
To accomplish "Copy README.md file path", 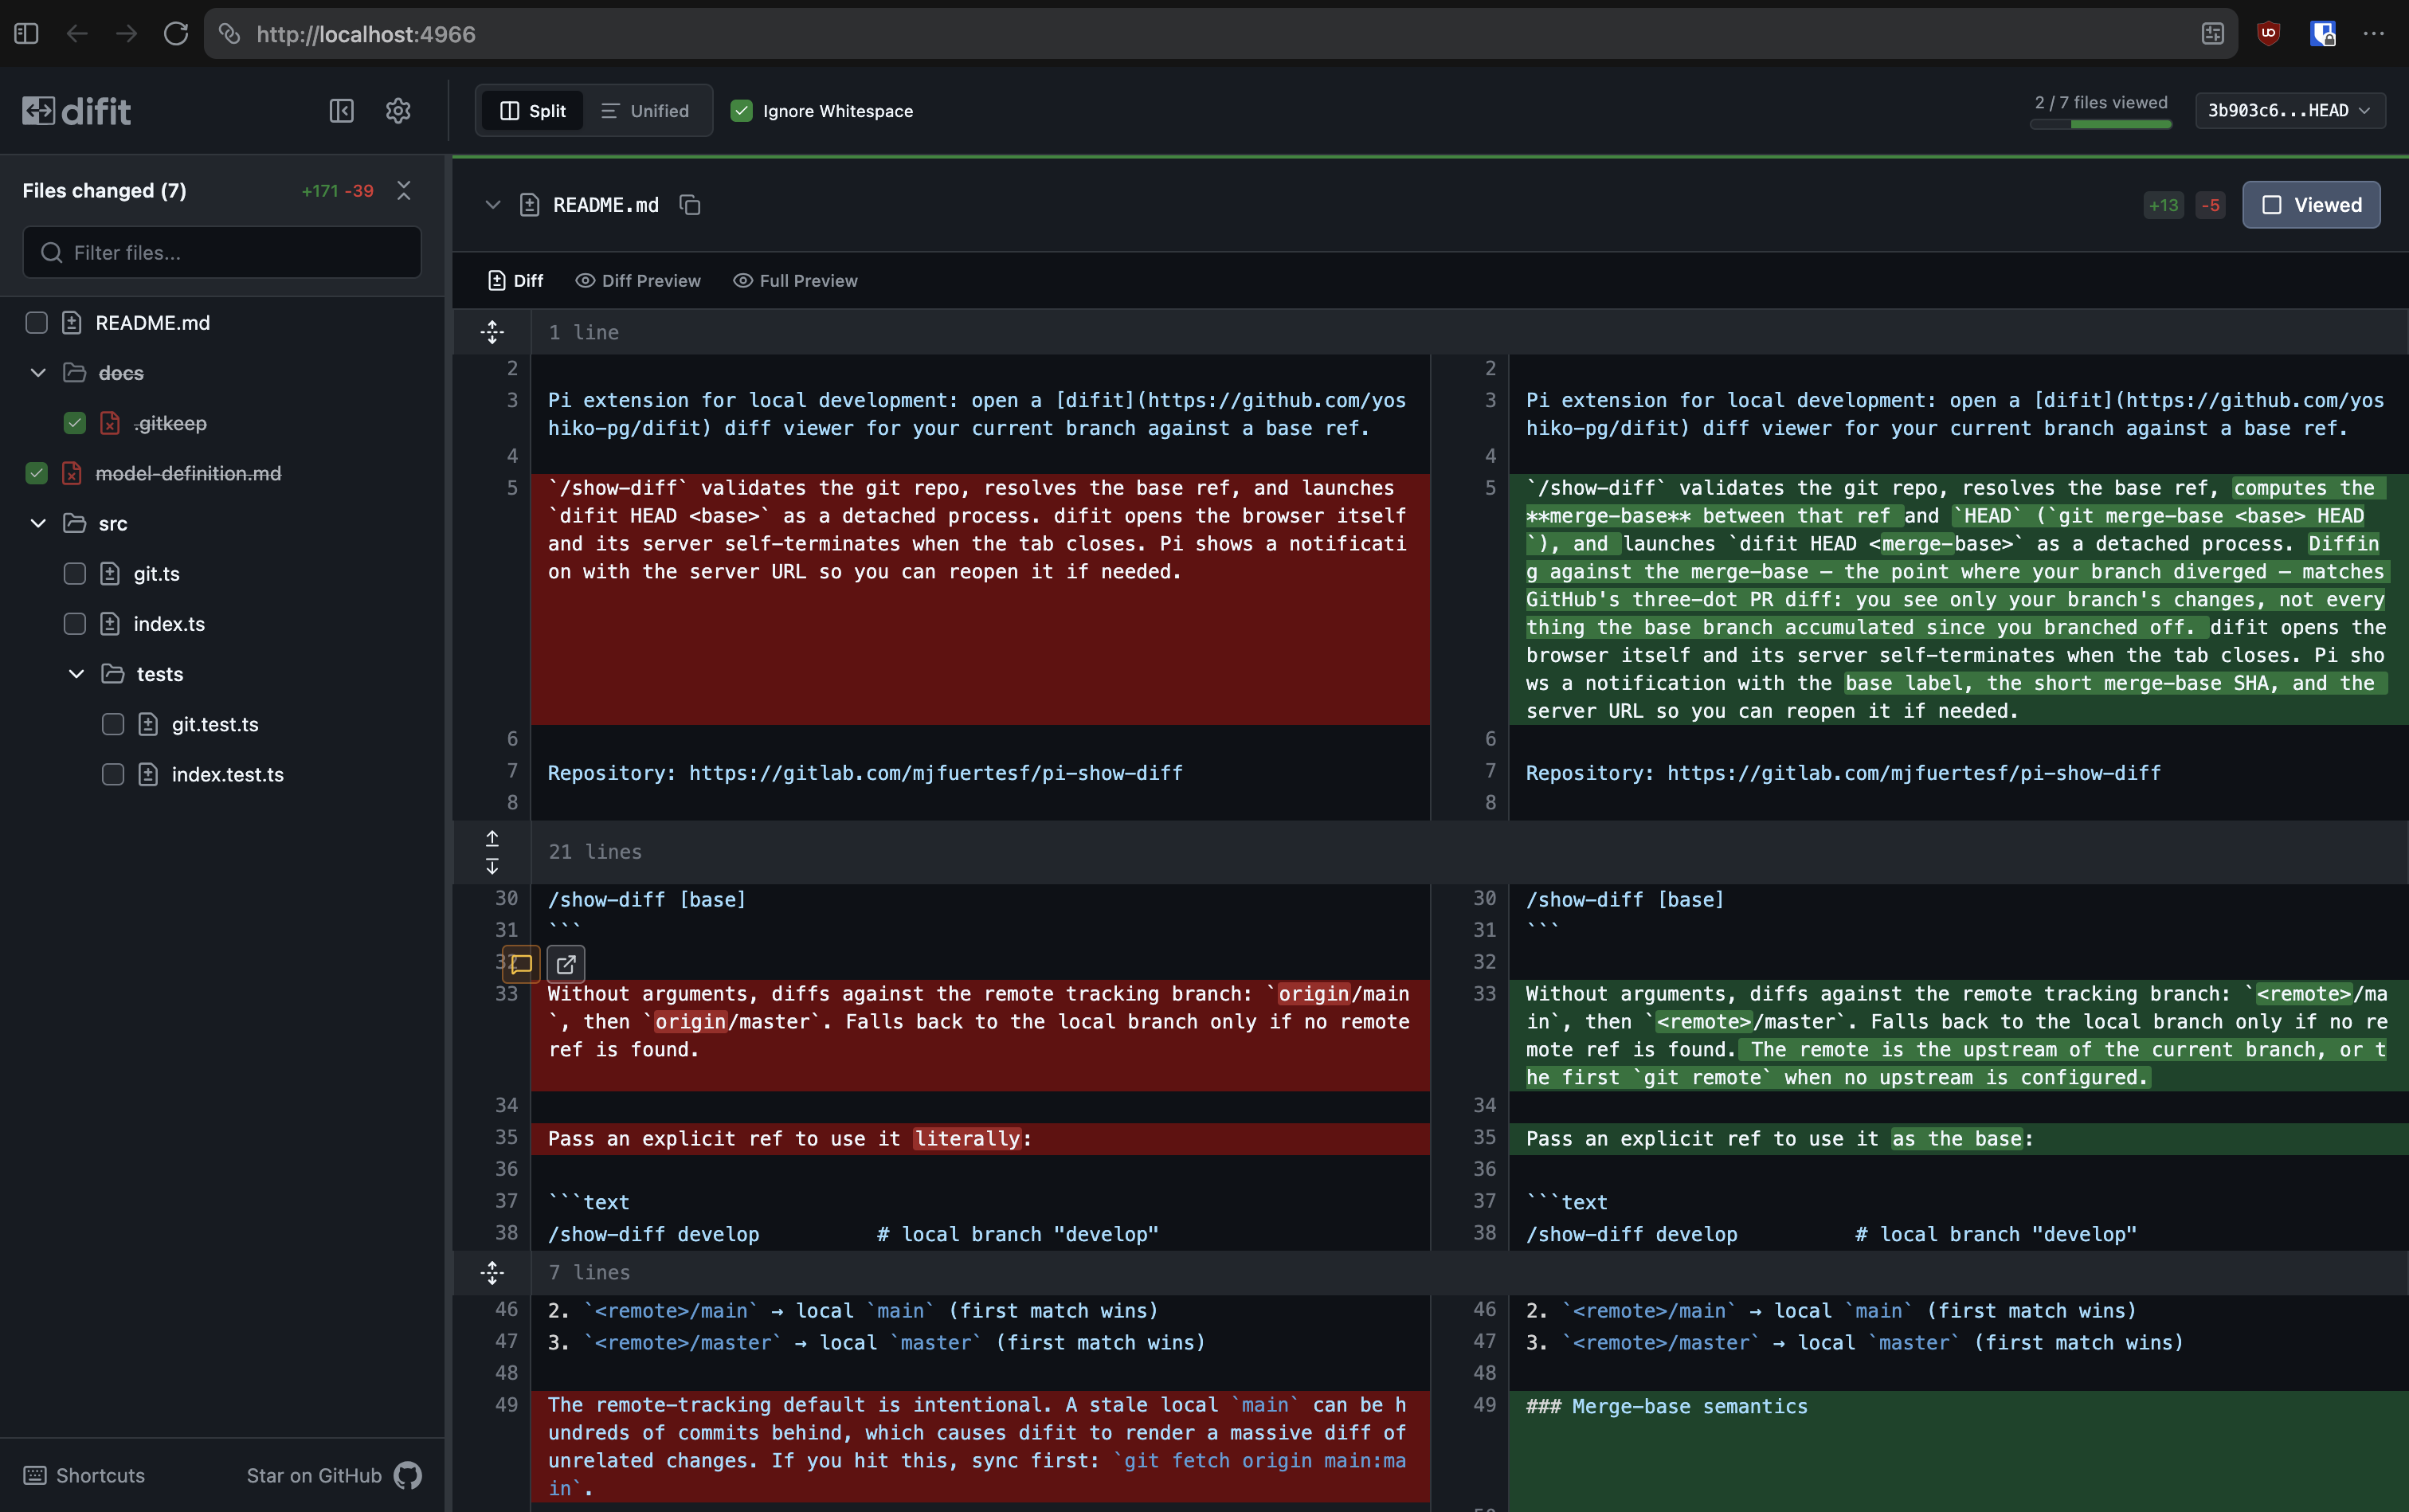I will (690, 205).
